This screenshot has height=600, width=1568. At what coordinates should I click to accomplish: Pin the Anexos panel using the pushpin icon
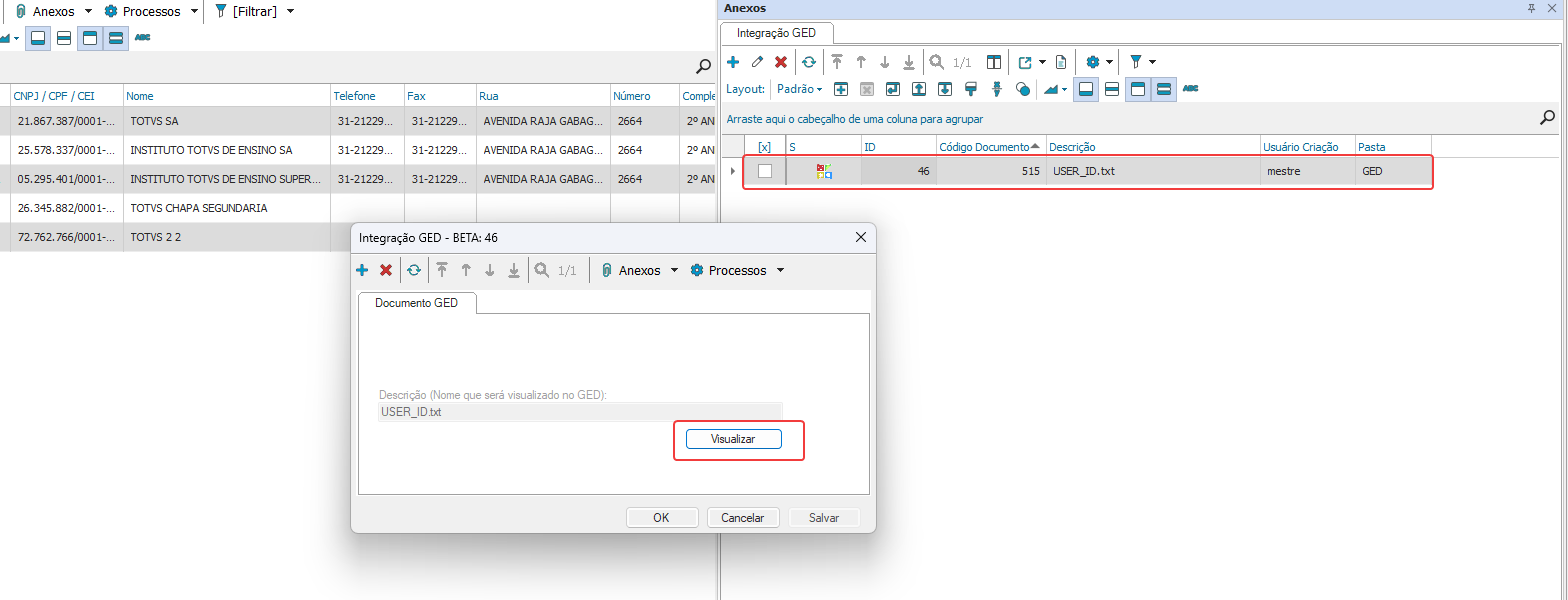1531,8
